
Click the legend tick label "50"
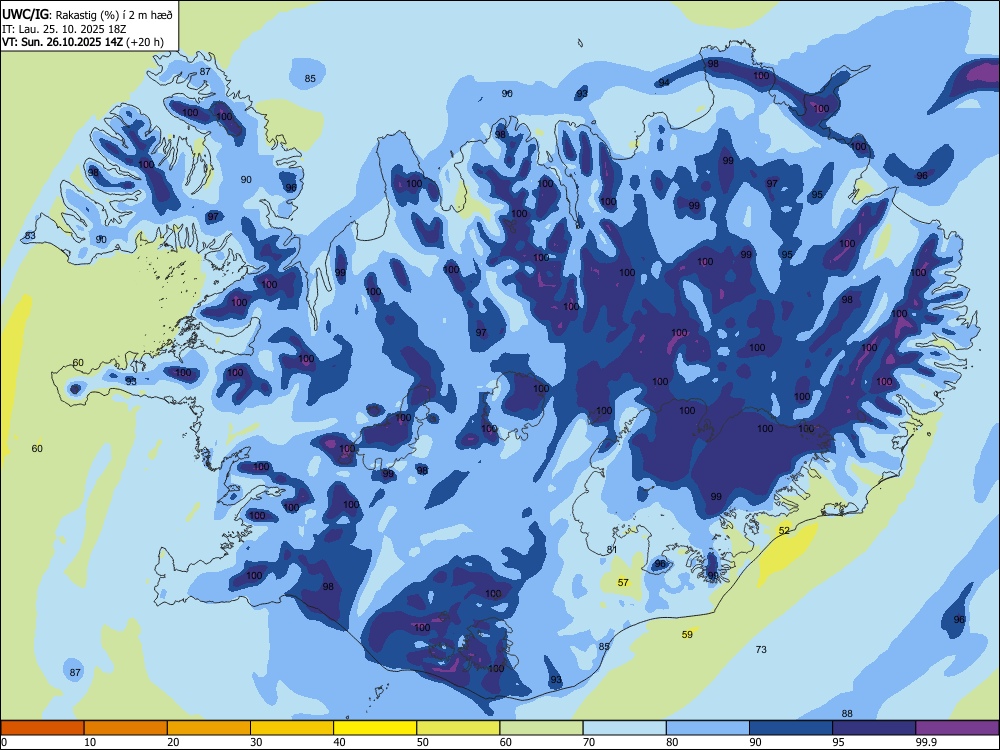[x=423, y=742]
